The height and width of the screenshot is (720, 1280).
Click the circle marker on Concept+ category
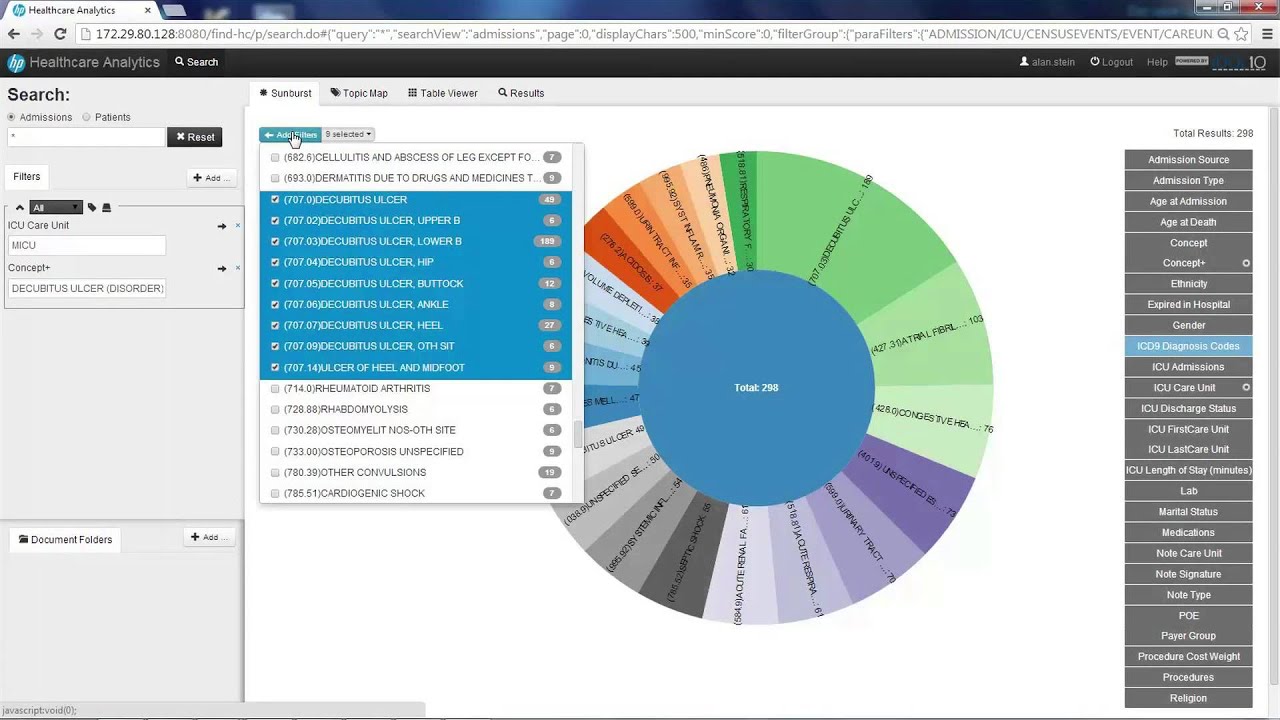(x=1246, y=263)
